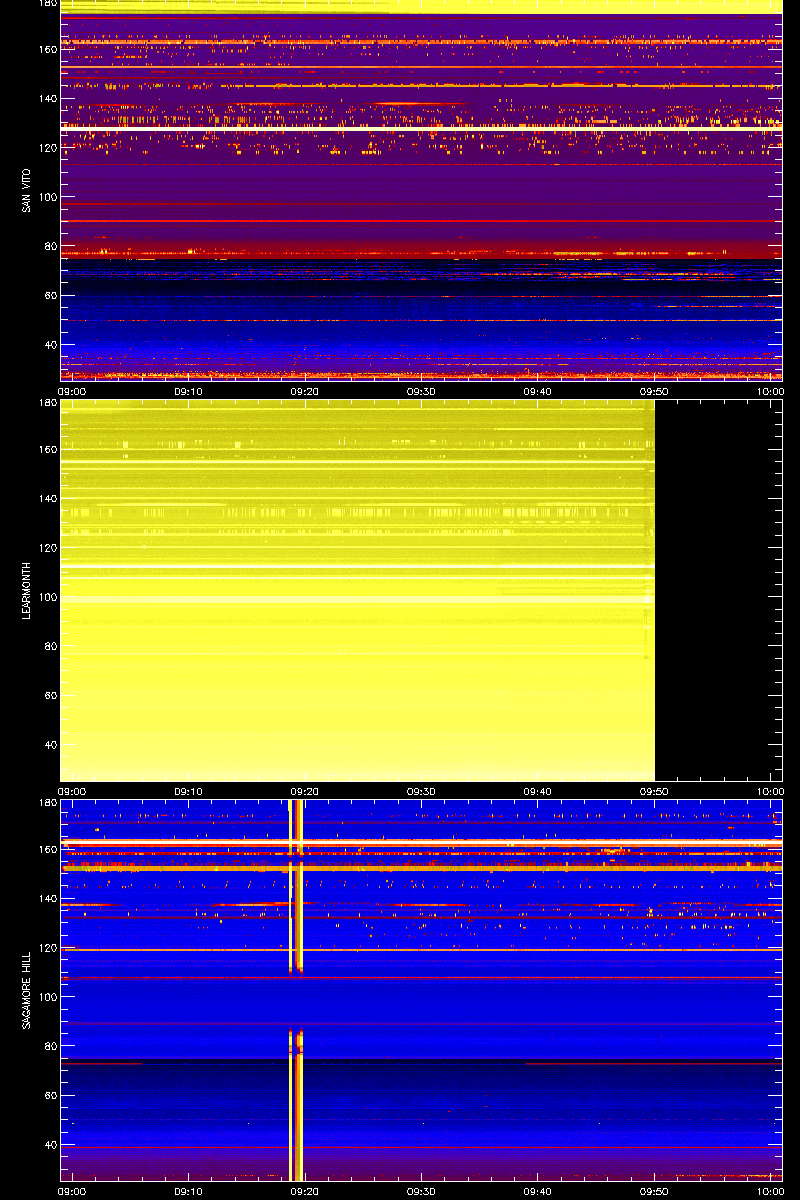Select 09:10 tick label under San Vito panel

pyautogui.click(x=189, y=391)
